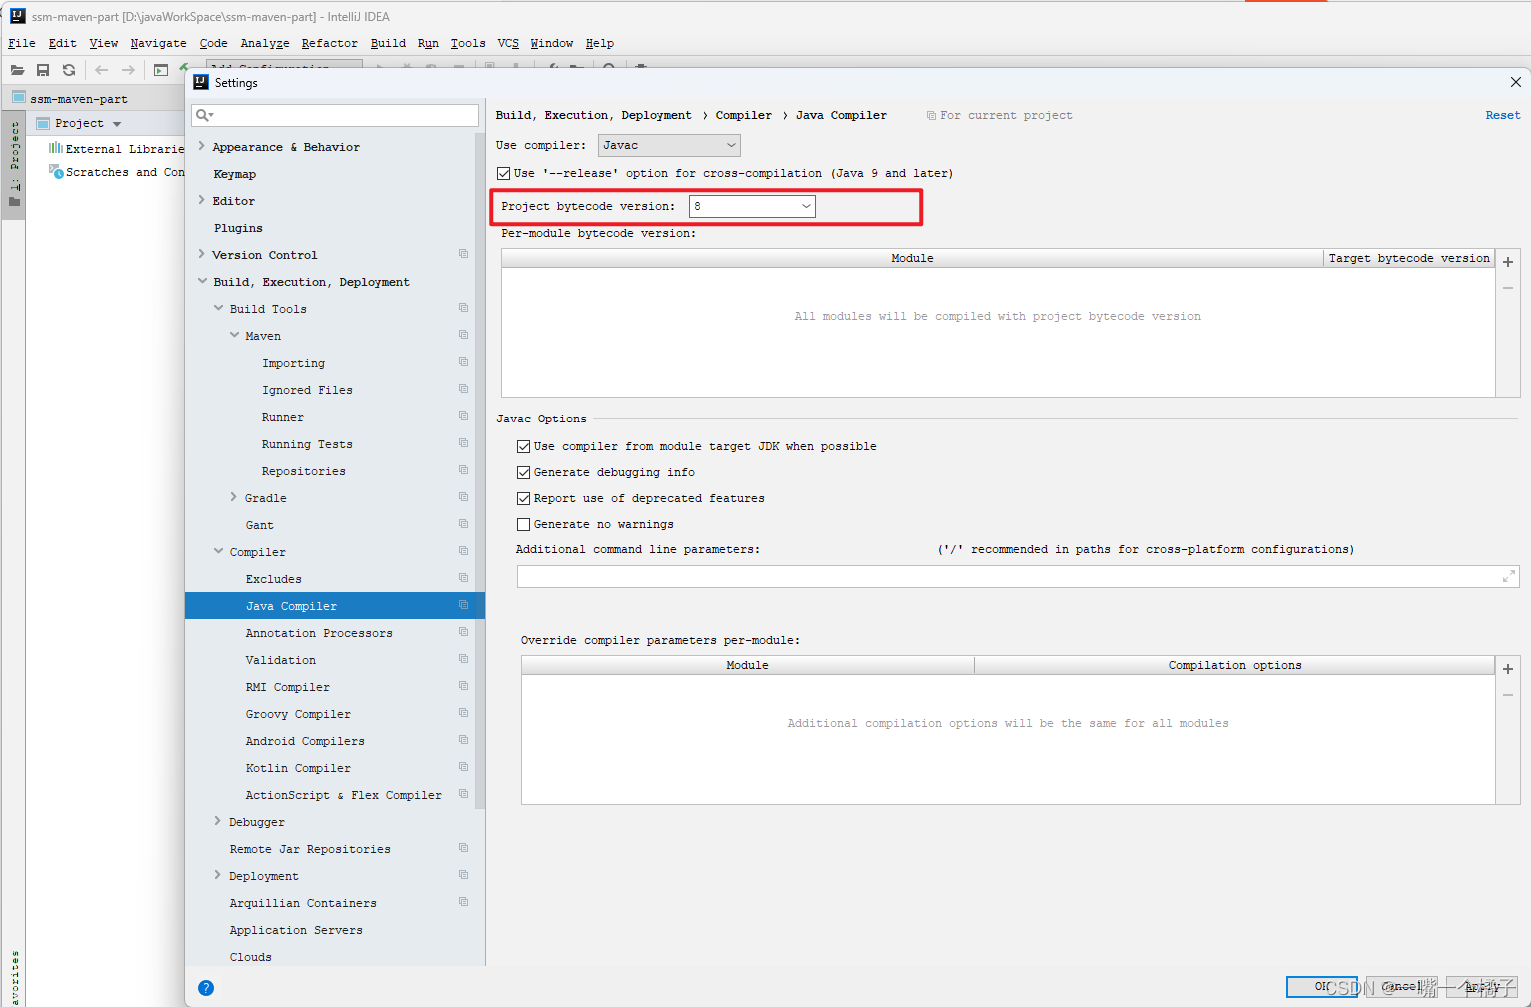
Task: Click the run target window icon in toolbar
Action: pyautogui.click(x=160, y=70)
